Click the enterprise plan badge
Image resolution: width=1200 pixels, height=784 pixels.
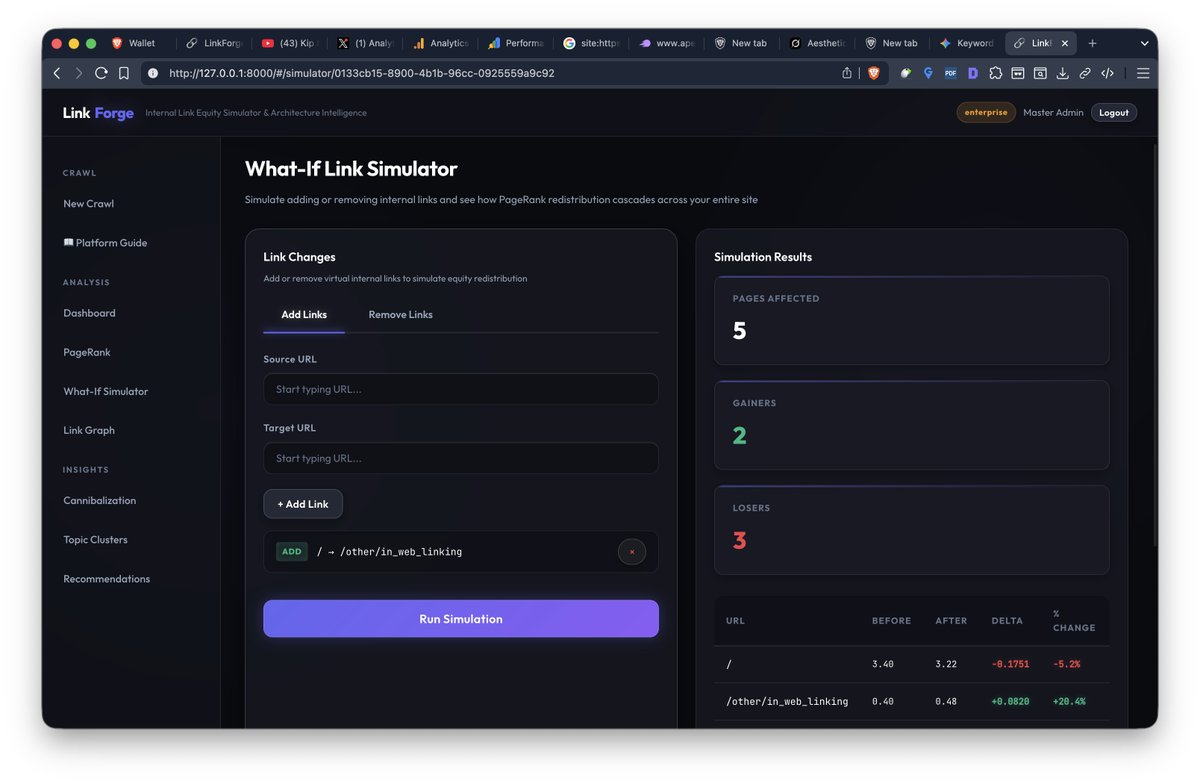(x=986, y=113)
